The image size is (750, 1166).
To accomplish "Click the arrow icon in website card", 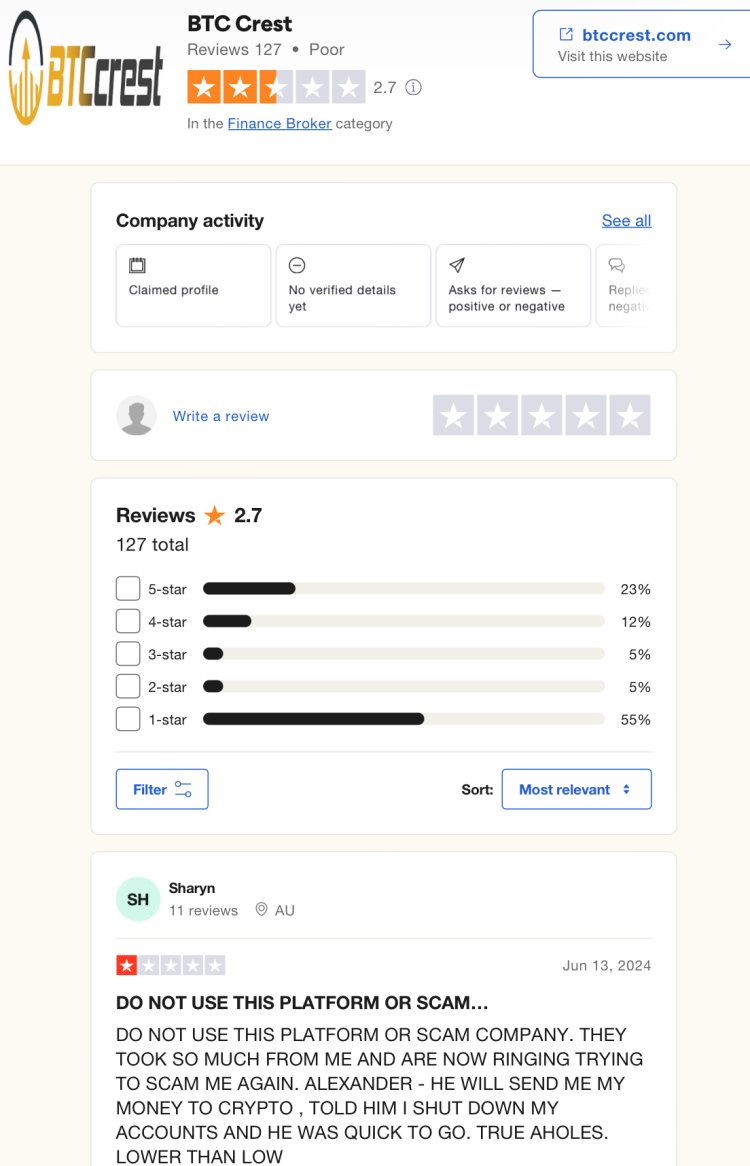I will click(x=725, y=45).
